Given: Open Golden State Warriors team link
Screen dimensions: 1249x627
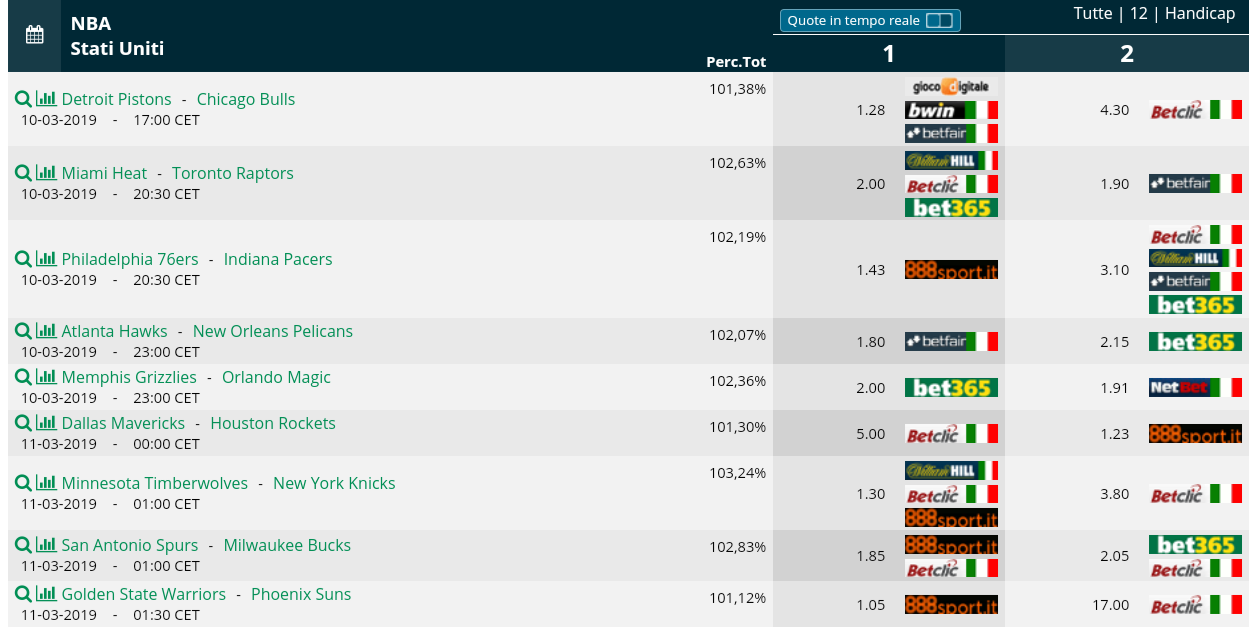Looking at the screenshot, I should [x=144, y=594].
